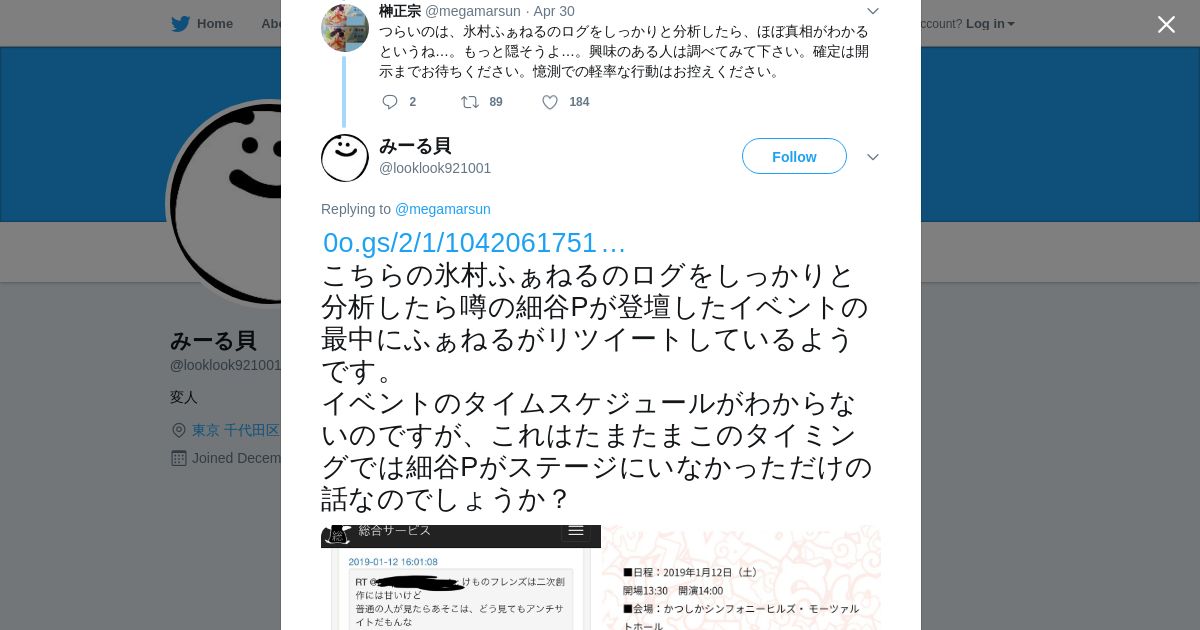
Task: Close the tweet overlay with the X
Action: tap(1166, 24)
